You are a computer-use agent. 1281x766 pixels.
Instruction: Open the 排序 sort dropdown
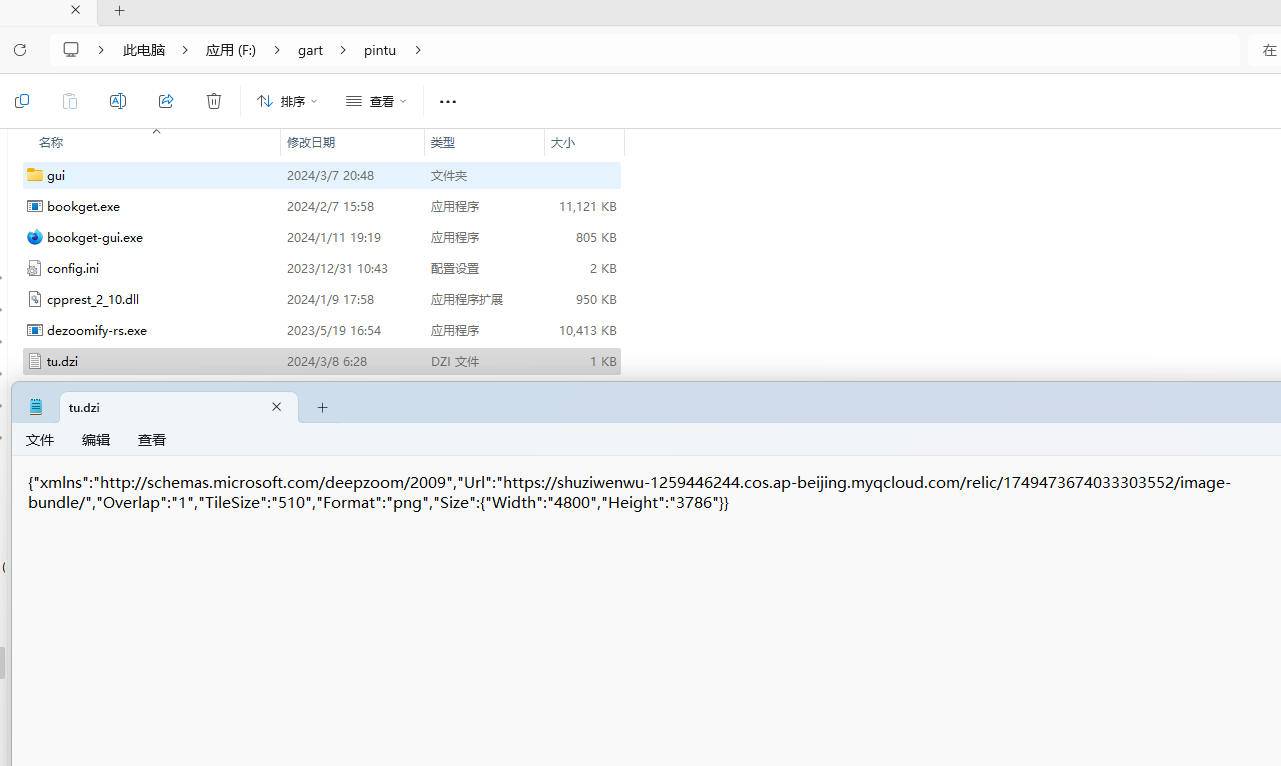[x=286, y=101]
